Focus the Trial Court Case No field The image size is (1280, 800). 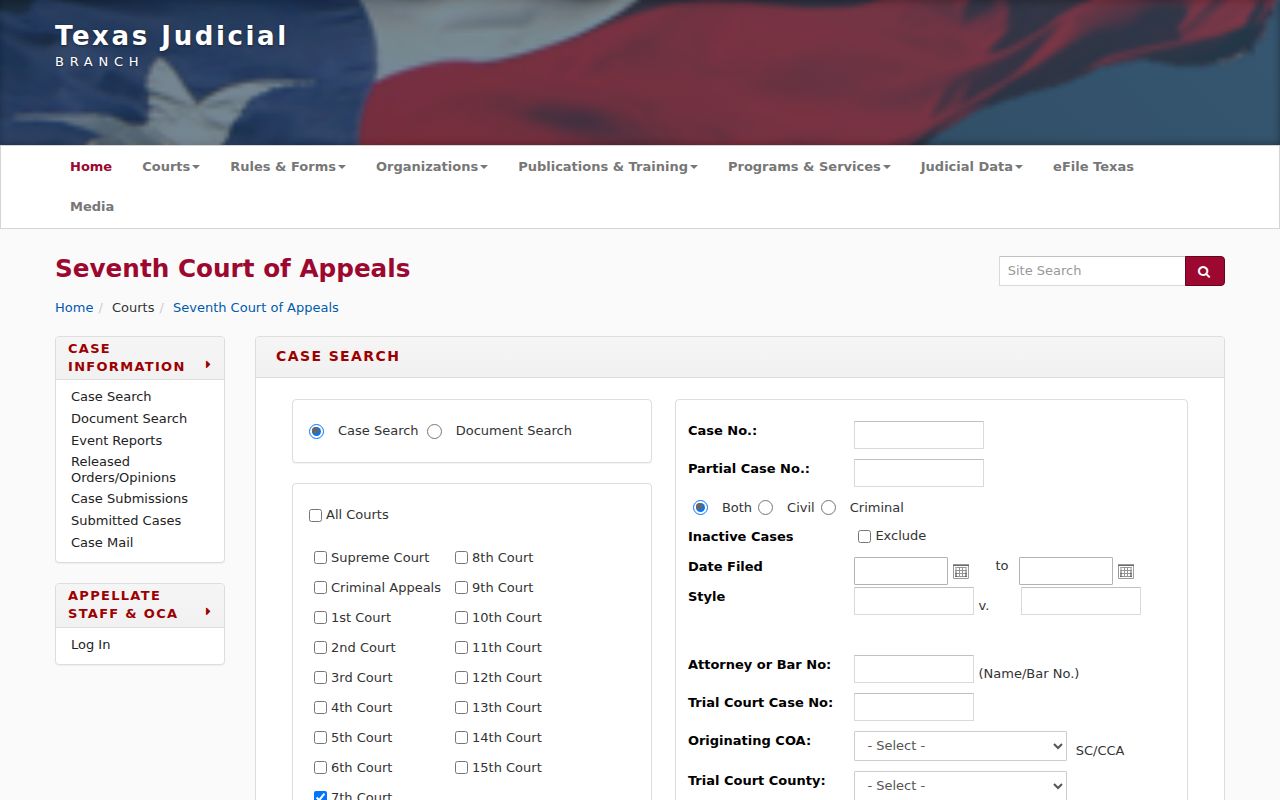click(914, 707)
